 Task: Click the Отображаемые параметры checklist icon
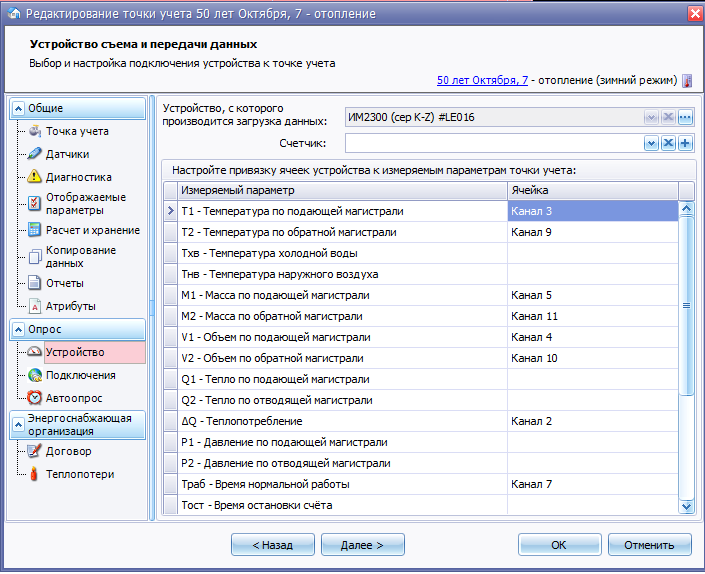point(34,203)
